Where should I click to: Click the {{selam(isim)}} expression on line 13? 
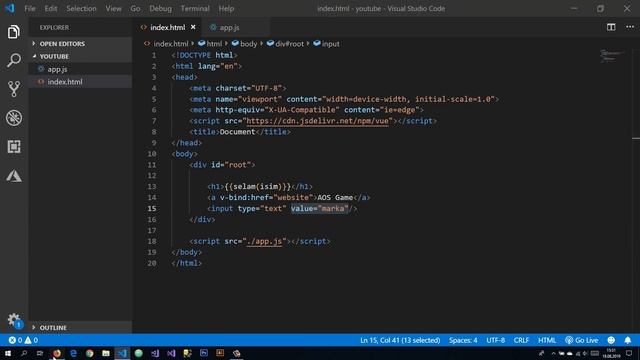point(258,187)
